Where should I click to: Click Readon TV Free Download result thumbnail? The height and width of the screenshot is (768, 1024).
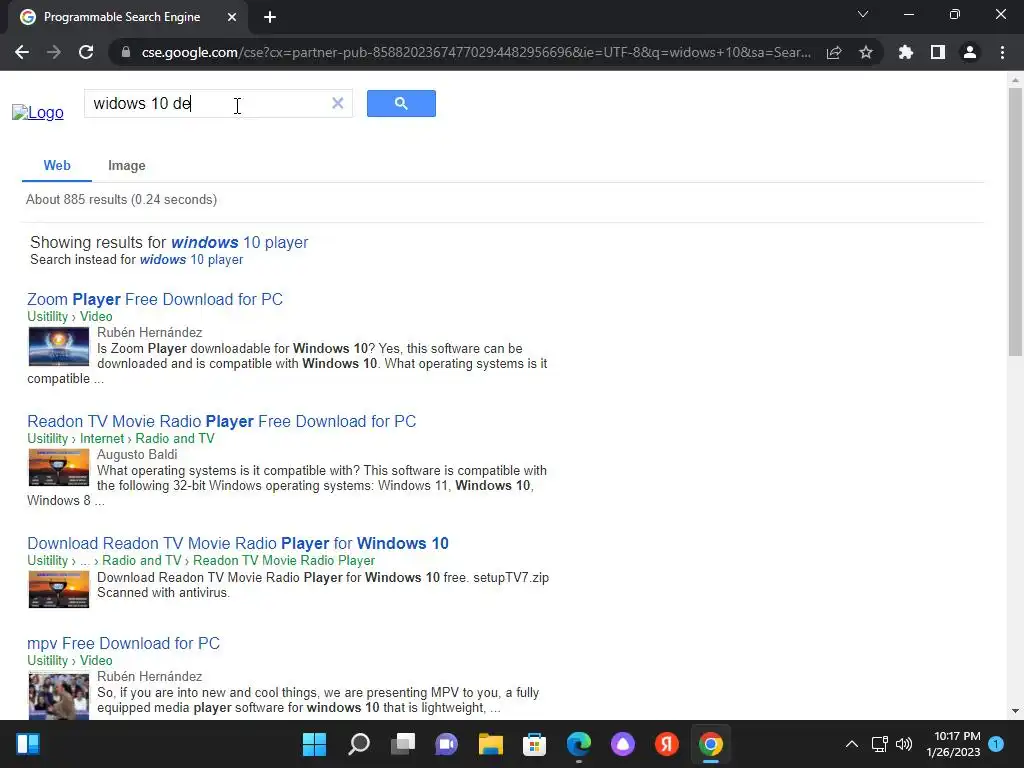59,468
